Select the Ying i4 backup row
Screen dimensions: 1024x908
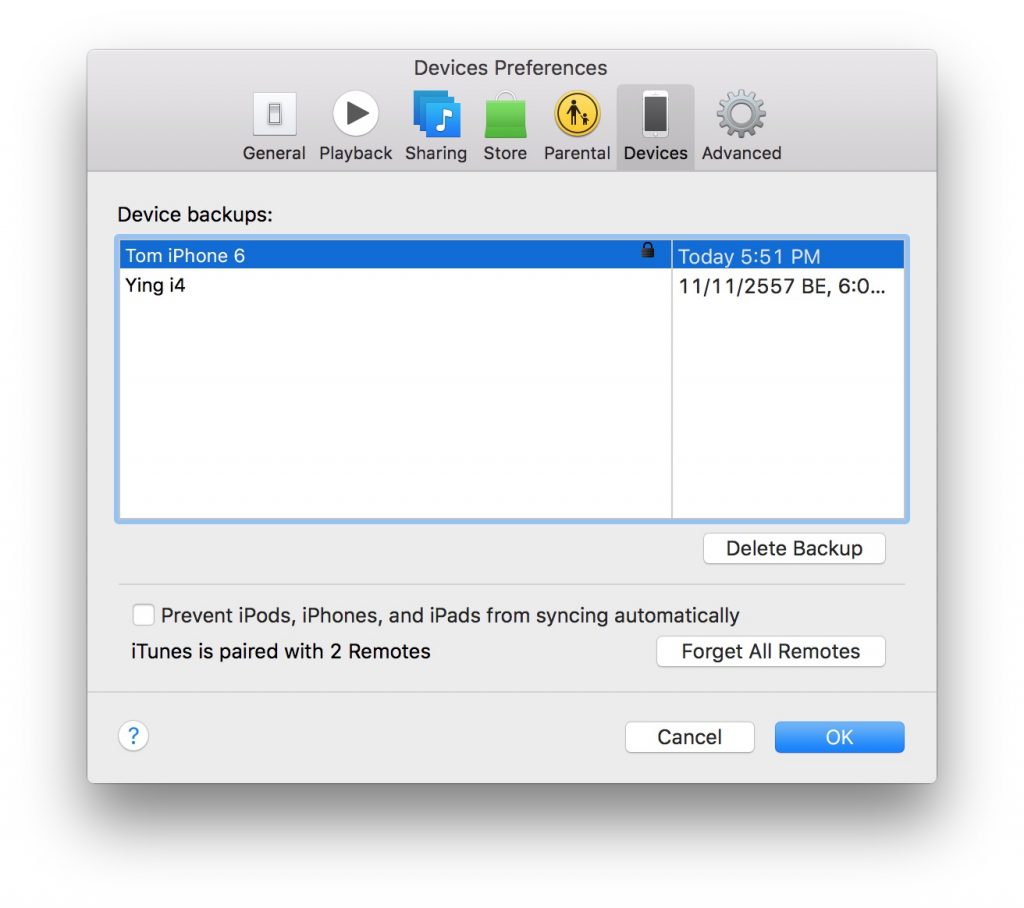pyautogui.click(x=155, y=285)
